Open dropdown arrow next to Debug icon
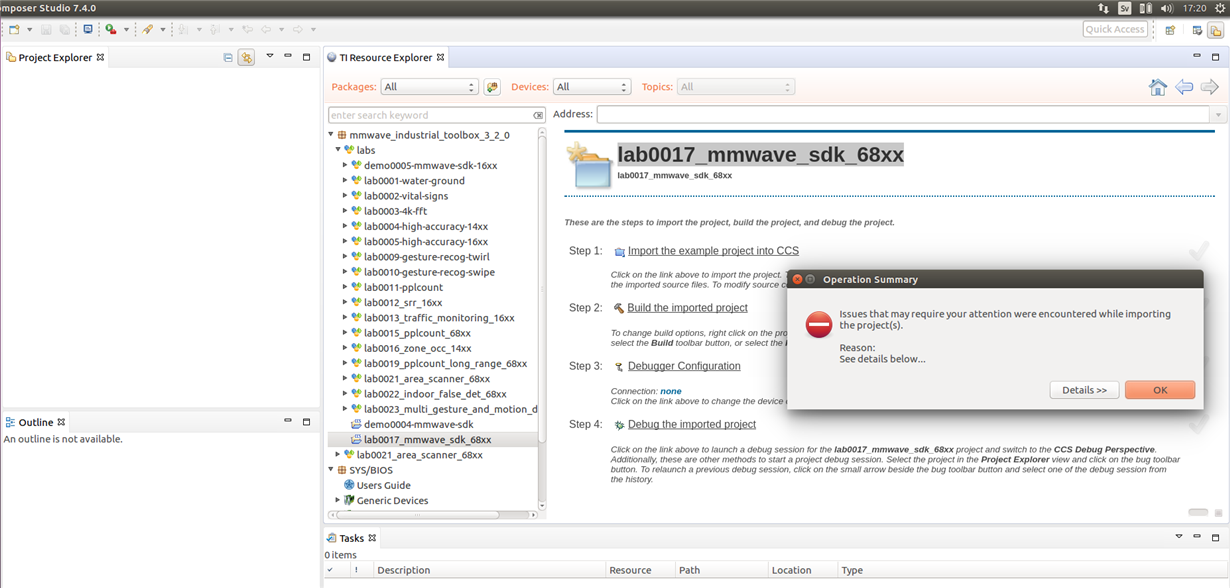This screenshot has height=588, width=1230. (x=126, y=30)
